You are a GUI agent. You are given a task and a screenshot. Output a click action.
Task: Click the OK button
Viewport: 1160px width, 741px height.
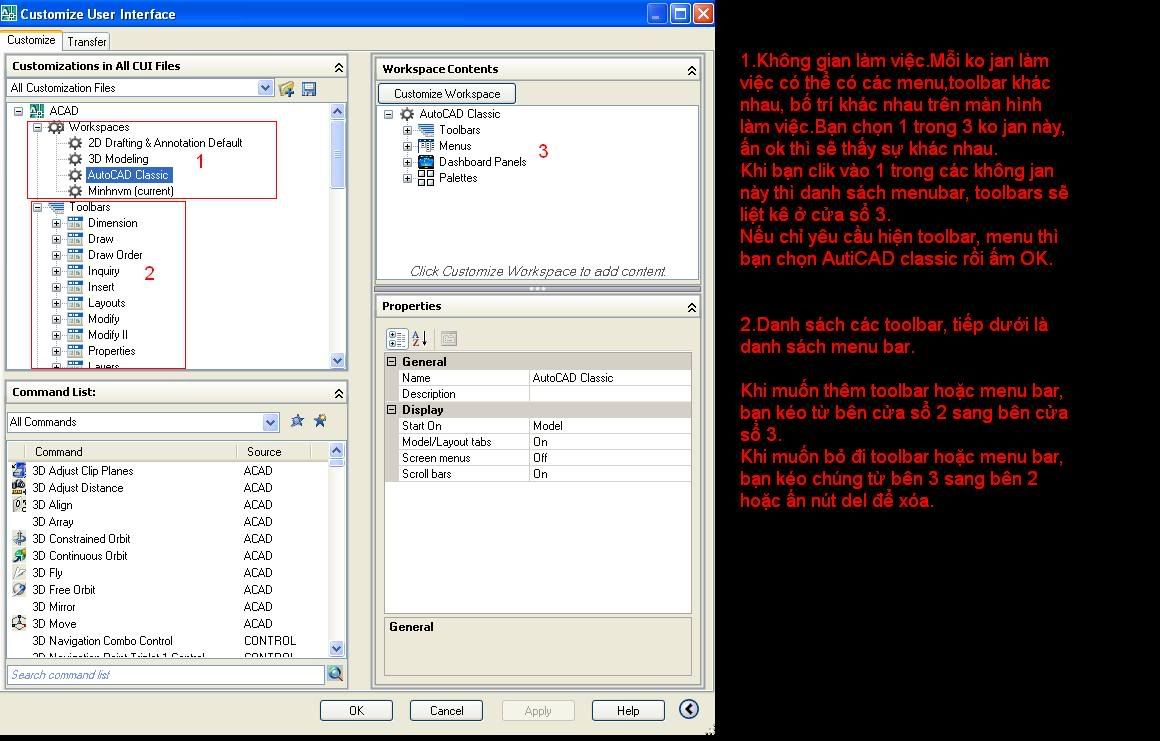(357, 711)
